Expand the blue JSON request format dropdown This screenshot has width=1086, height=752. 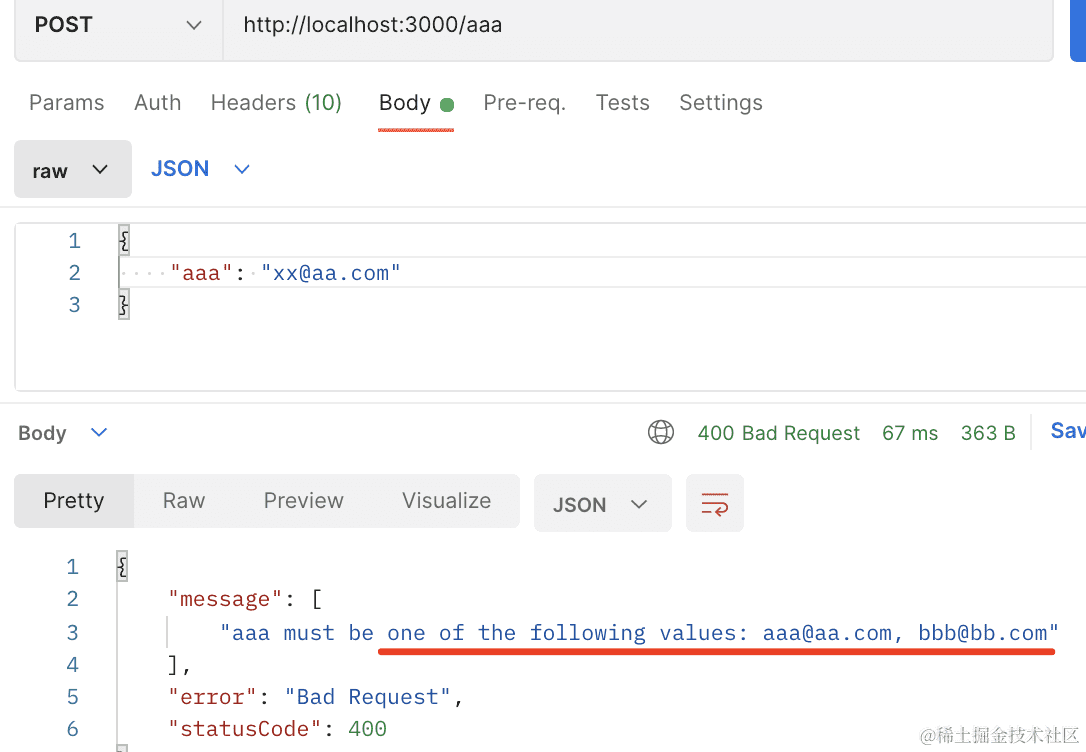(x=200, y=169)
